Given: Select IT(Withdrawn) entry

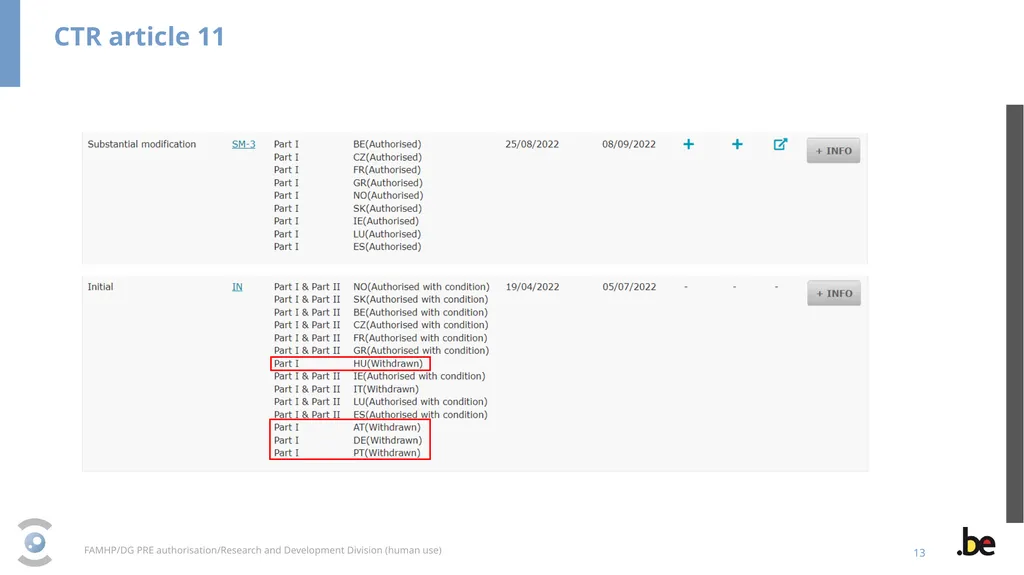Looking at the screenshot, I should (386, 389).
